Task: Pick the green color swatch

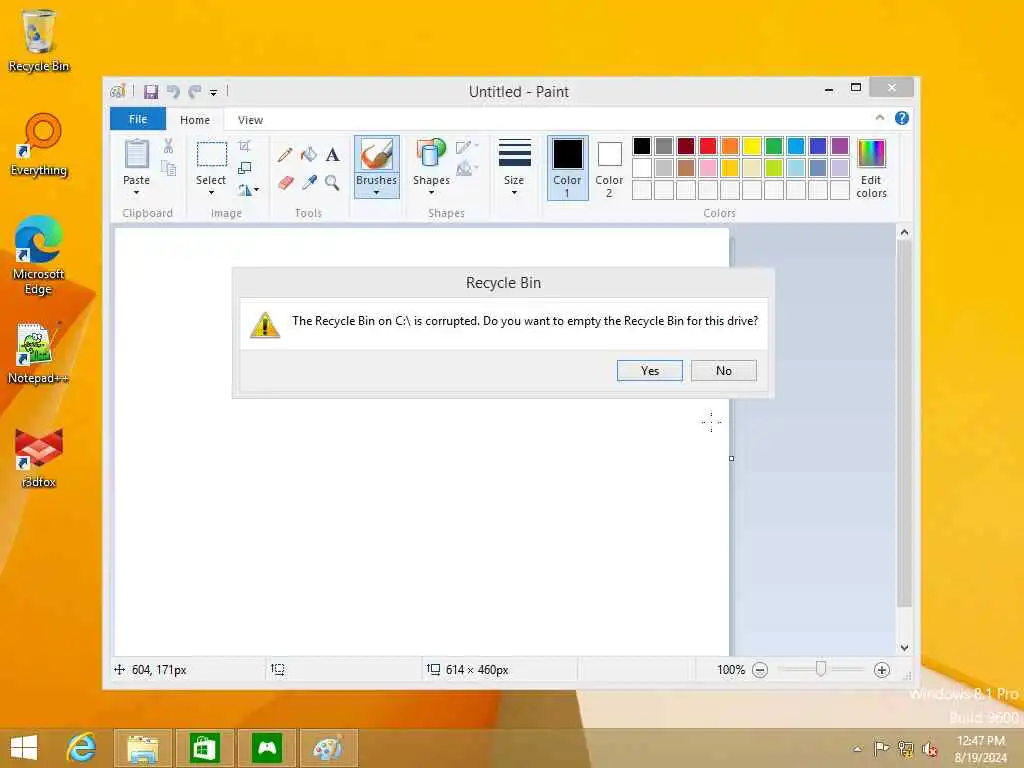Action: [774, 146]
